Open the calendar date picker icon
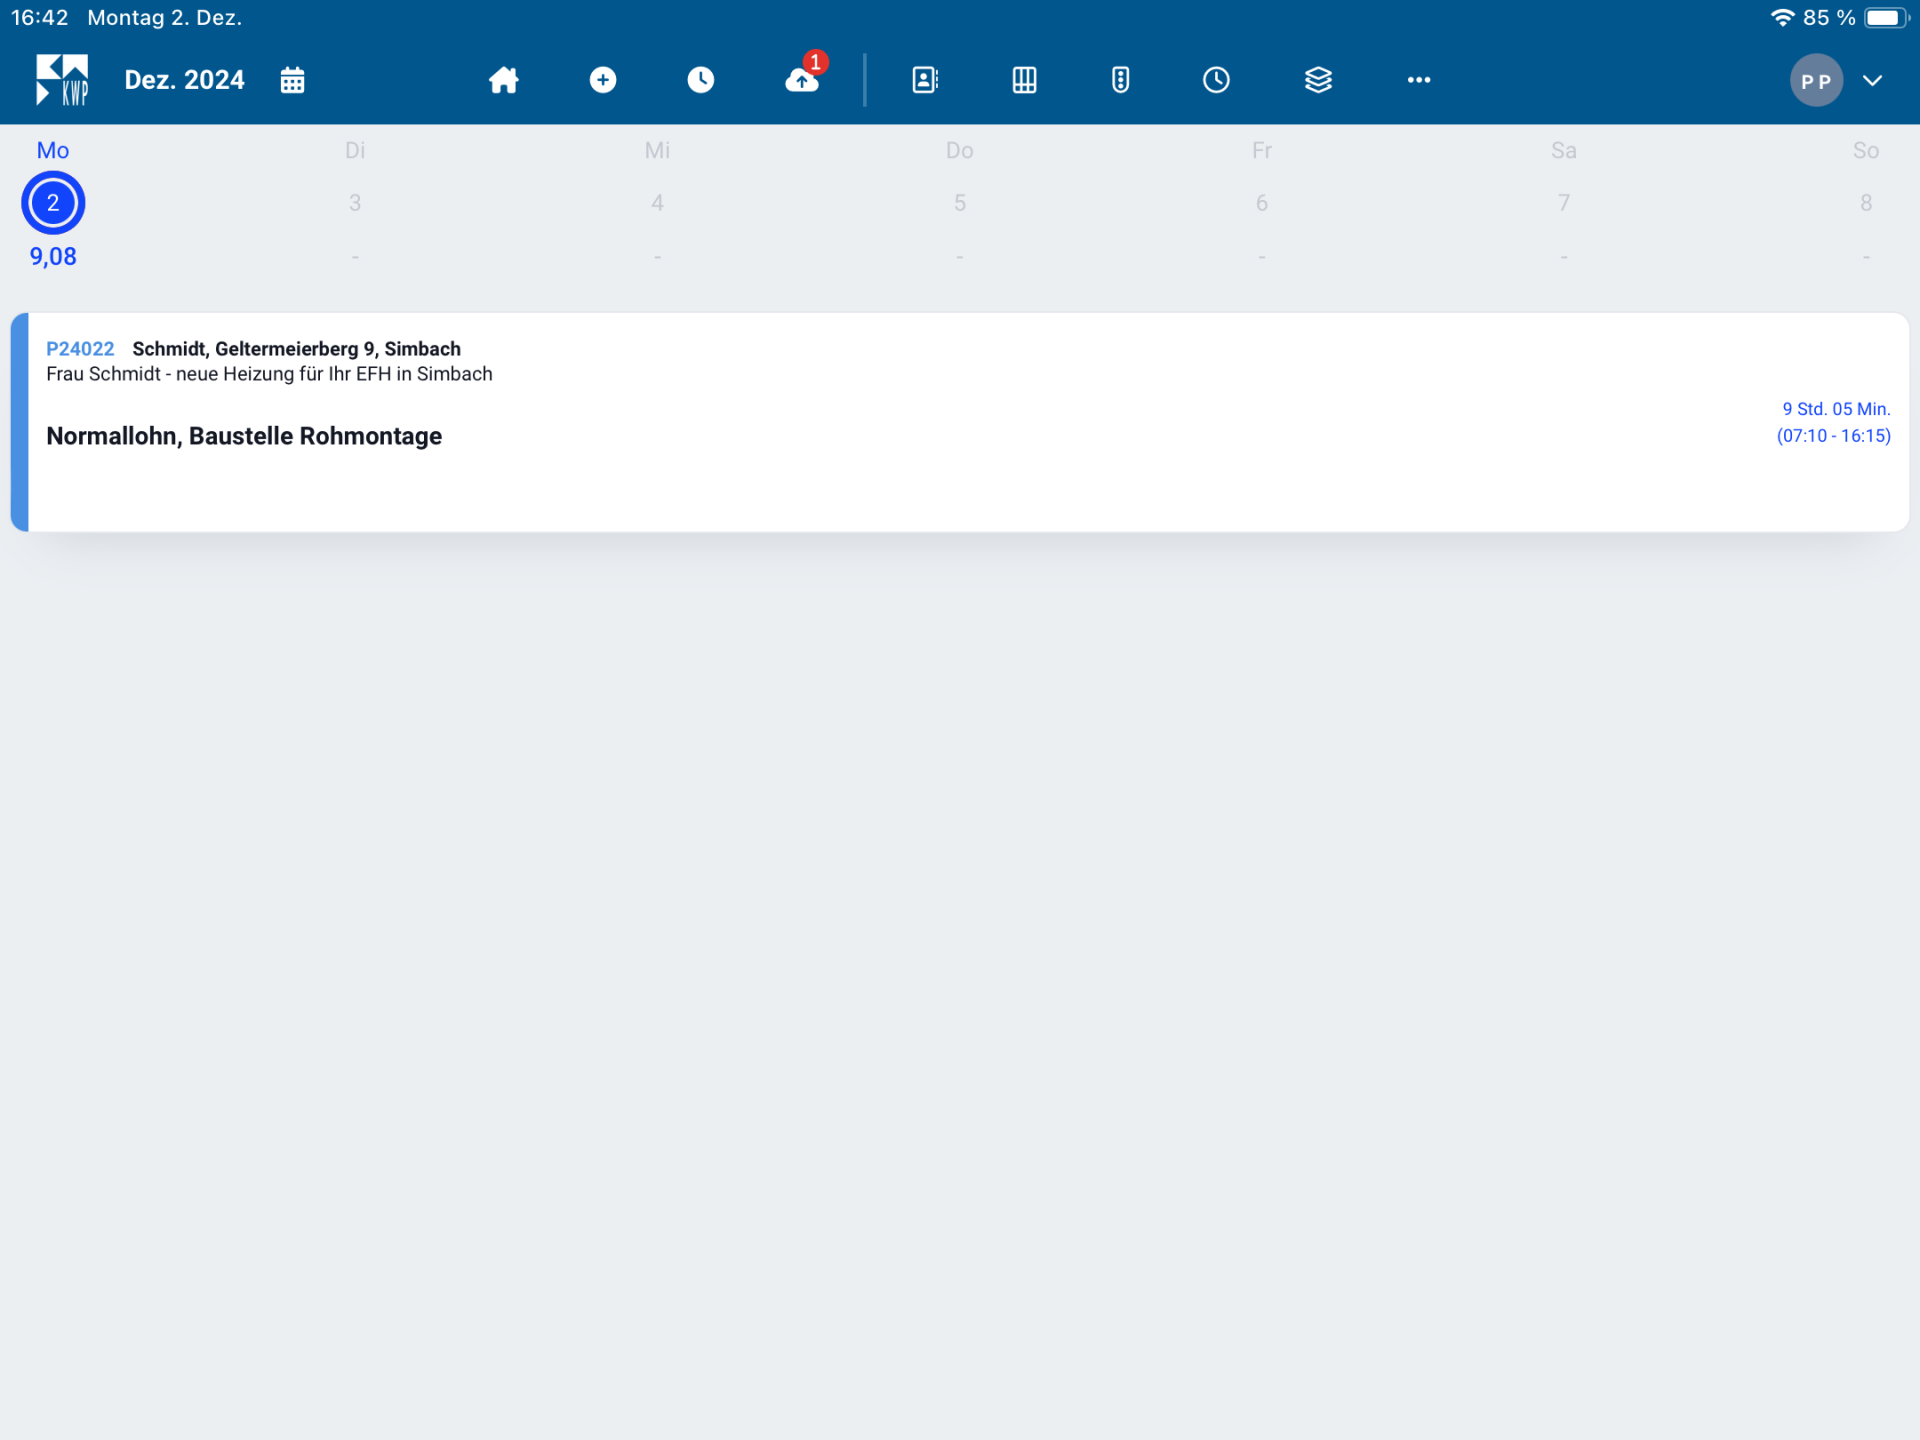The height and width of the screenshot is (1440, 1920). click(x=292, y=80)
